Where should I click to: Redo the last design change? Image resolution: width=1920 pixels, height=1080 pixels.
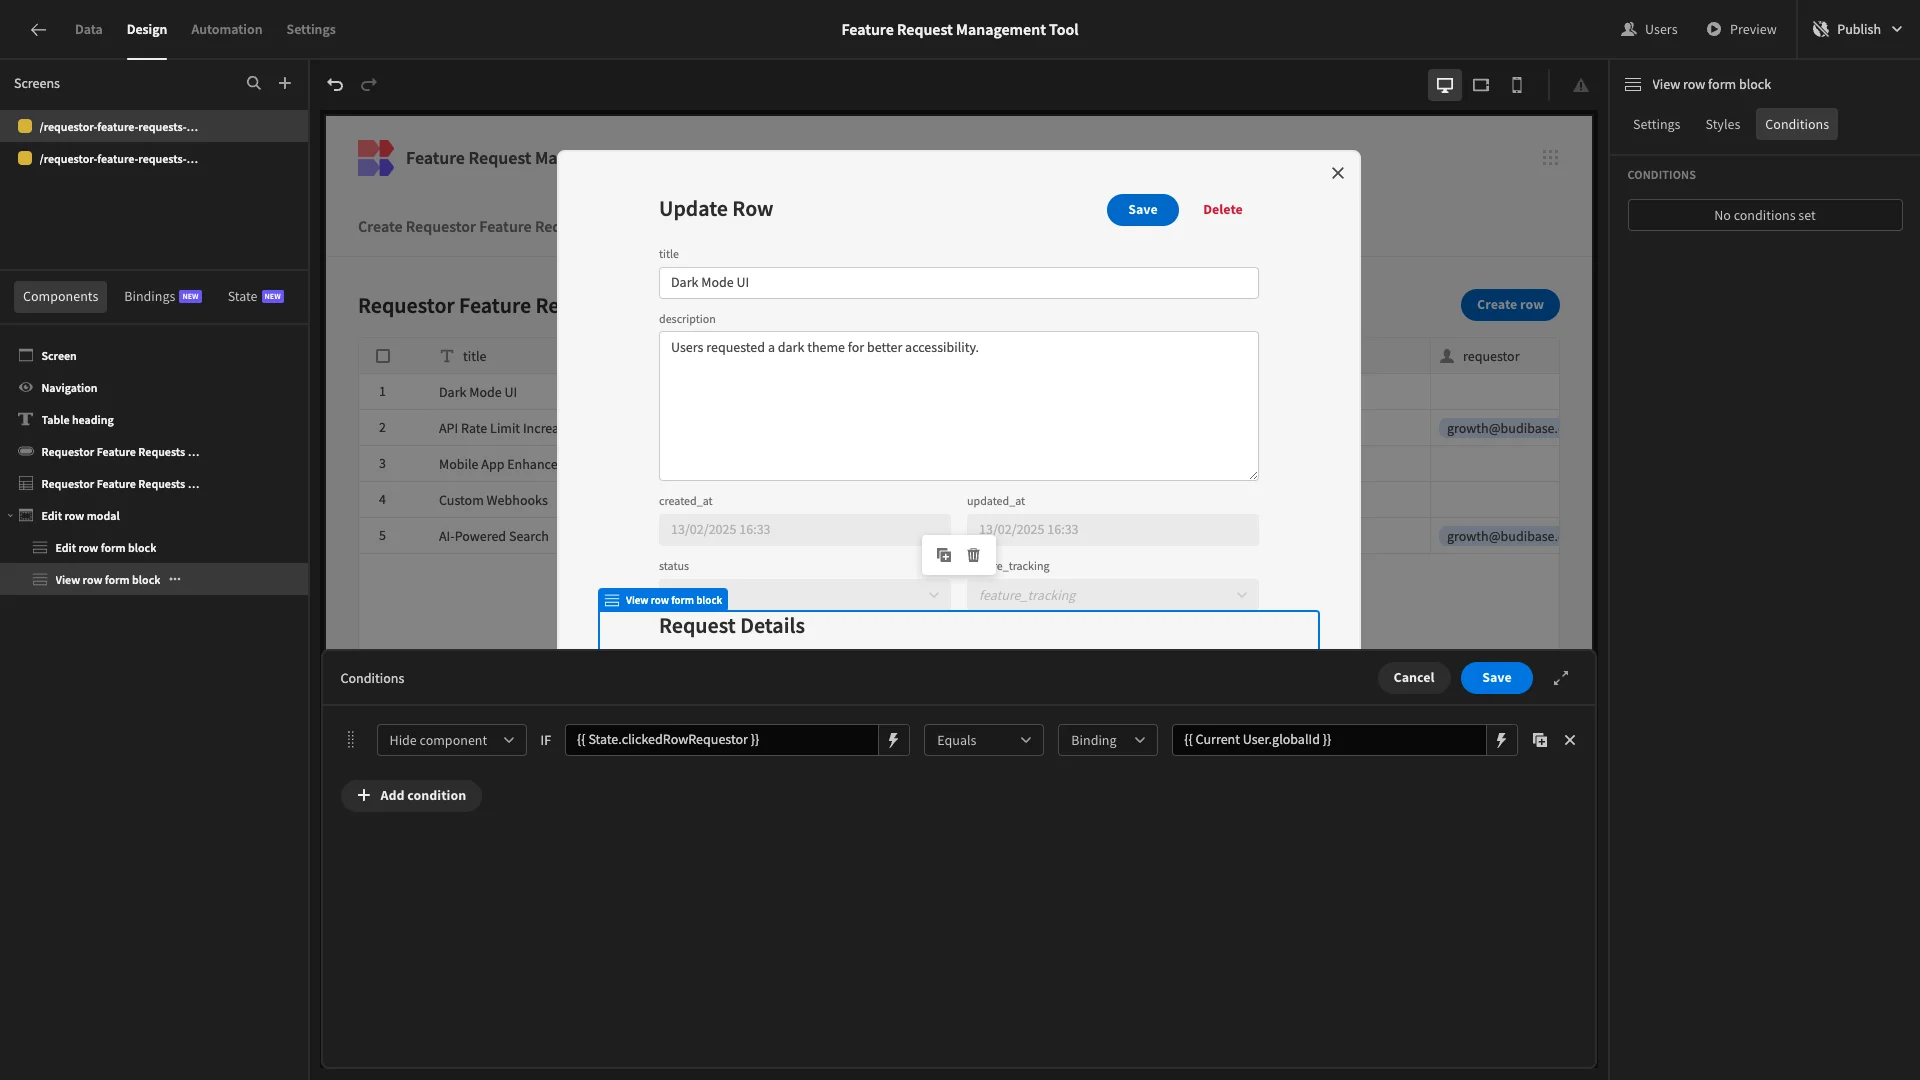point(369,85)
